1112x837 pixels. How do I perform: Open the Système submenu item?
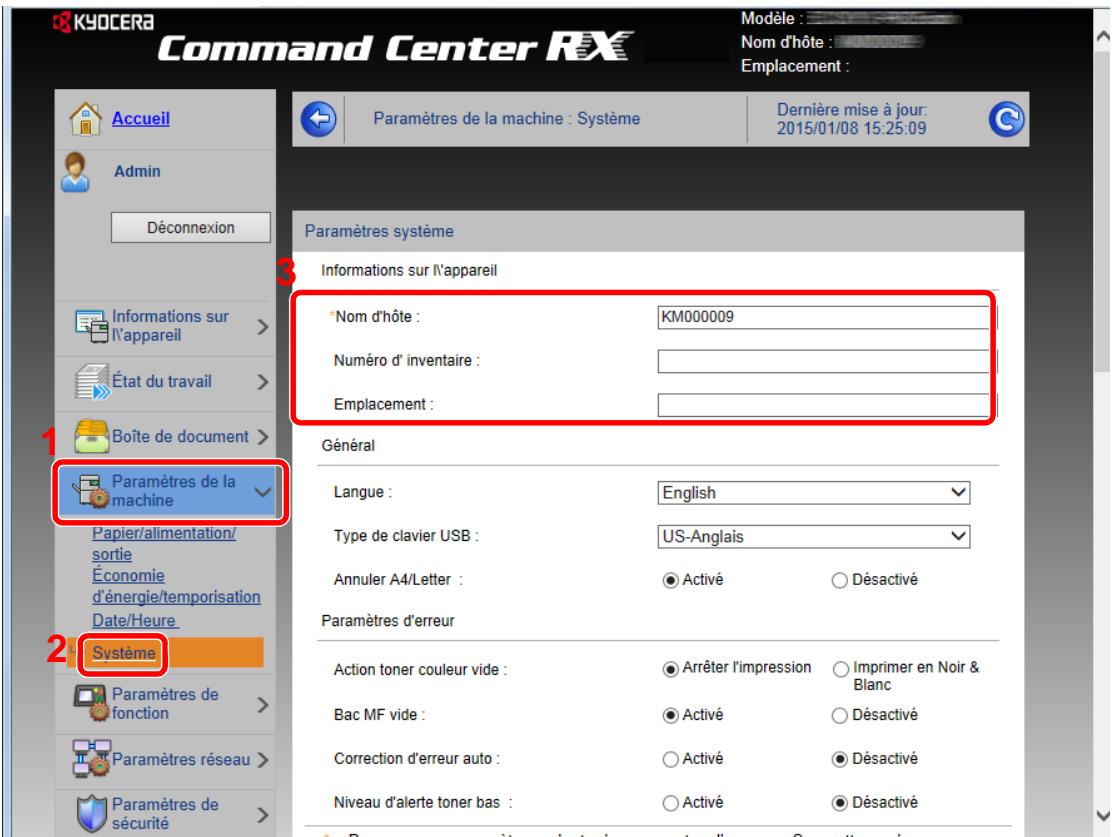pos(124,653)
